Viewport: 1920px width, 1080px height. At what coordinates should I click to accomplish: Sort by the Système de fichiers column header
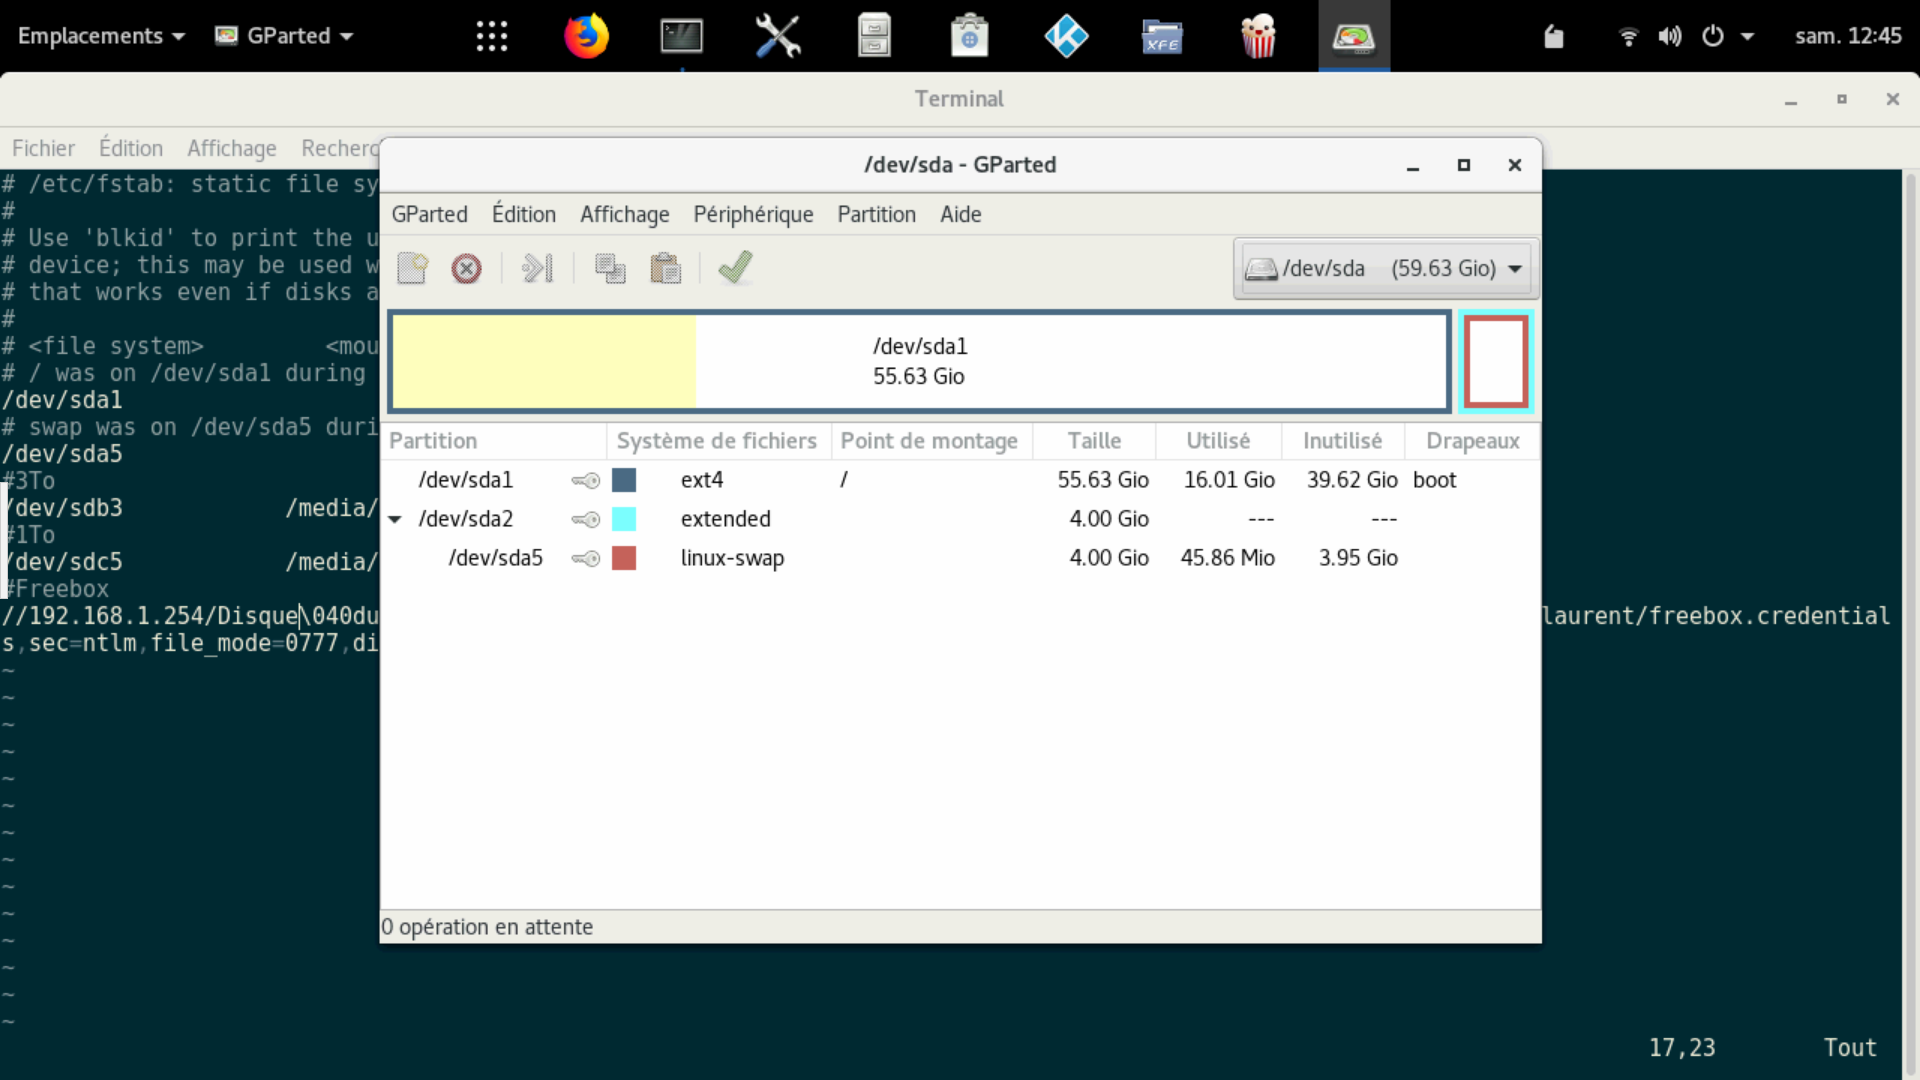pyautogui.click(x=716, y=441)
